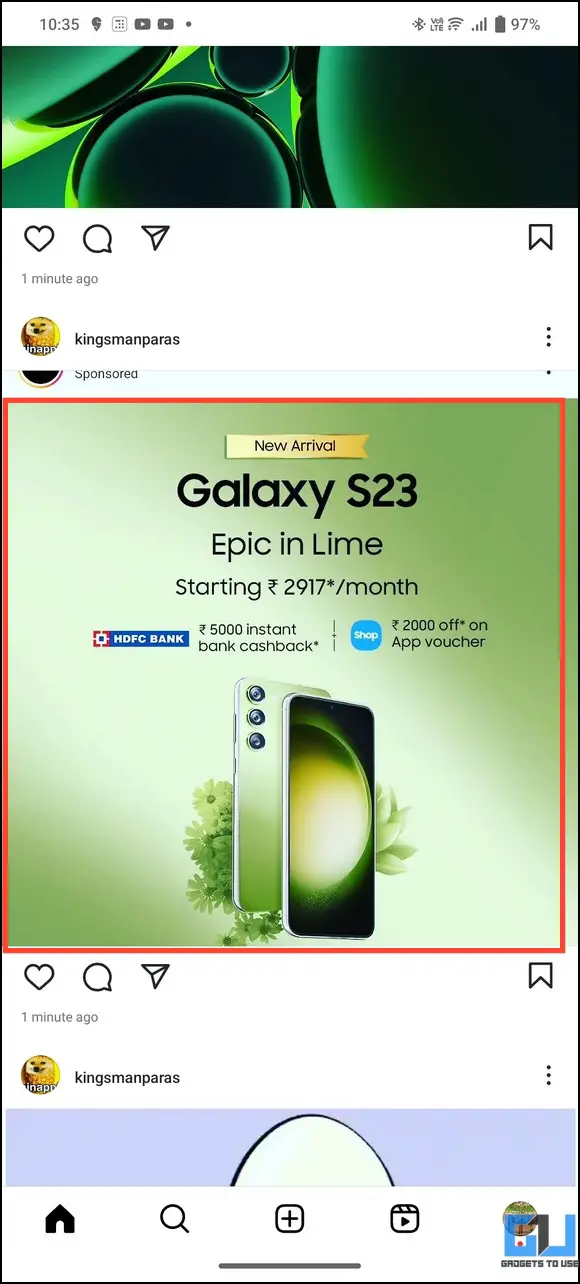This screenshot has width=580, height=1284.
Task: Open the three-dot menu beside Sponsored label
Action: 548,373
